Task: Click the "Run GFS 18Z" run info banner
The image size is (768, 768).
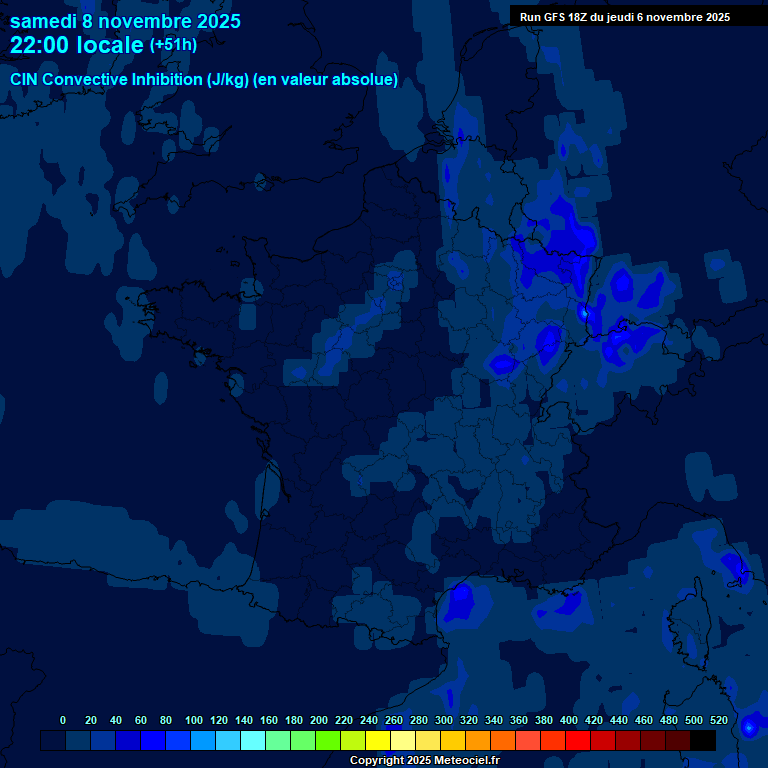Action: click(x=624, y=17)
